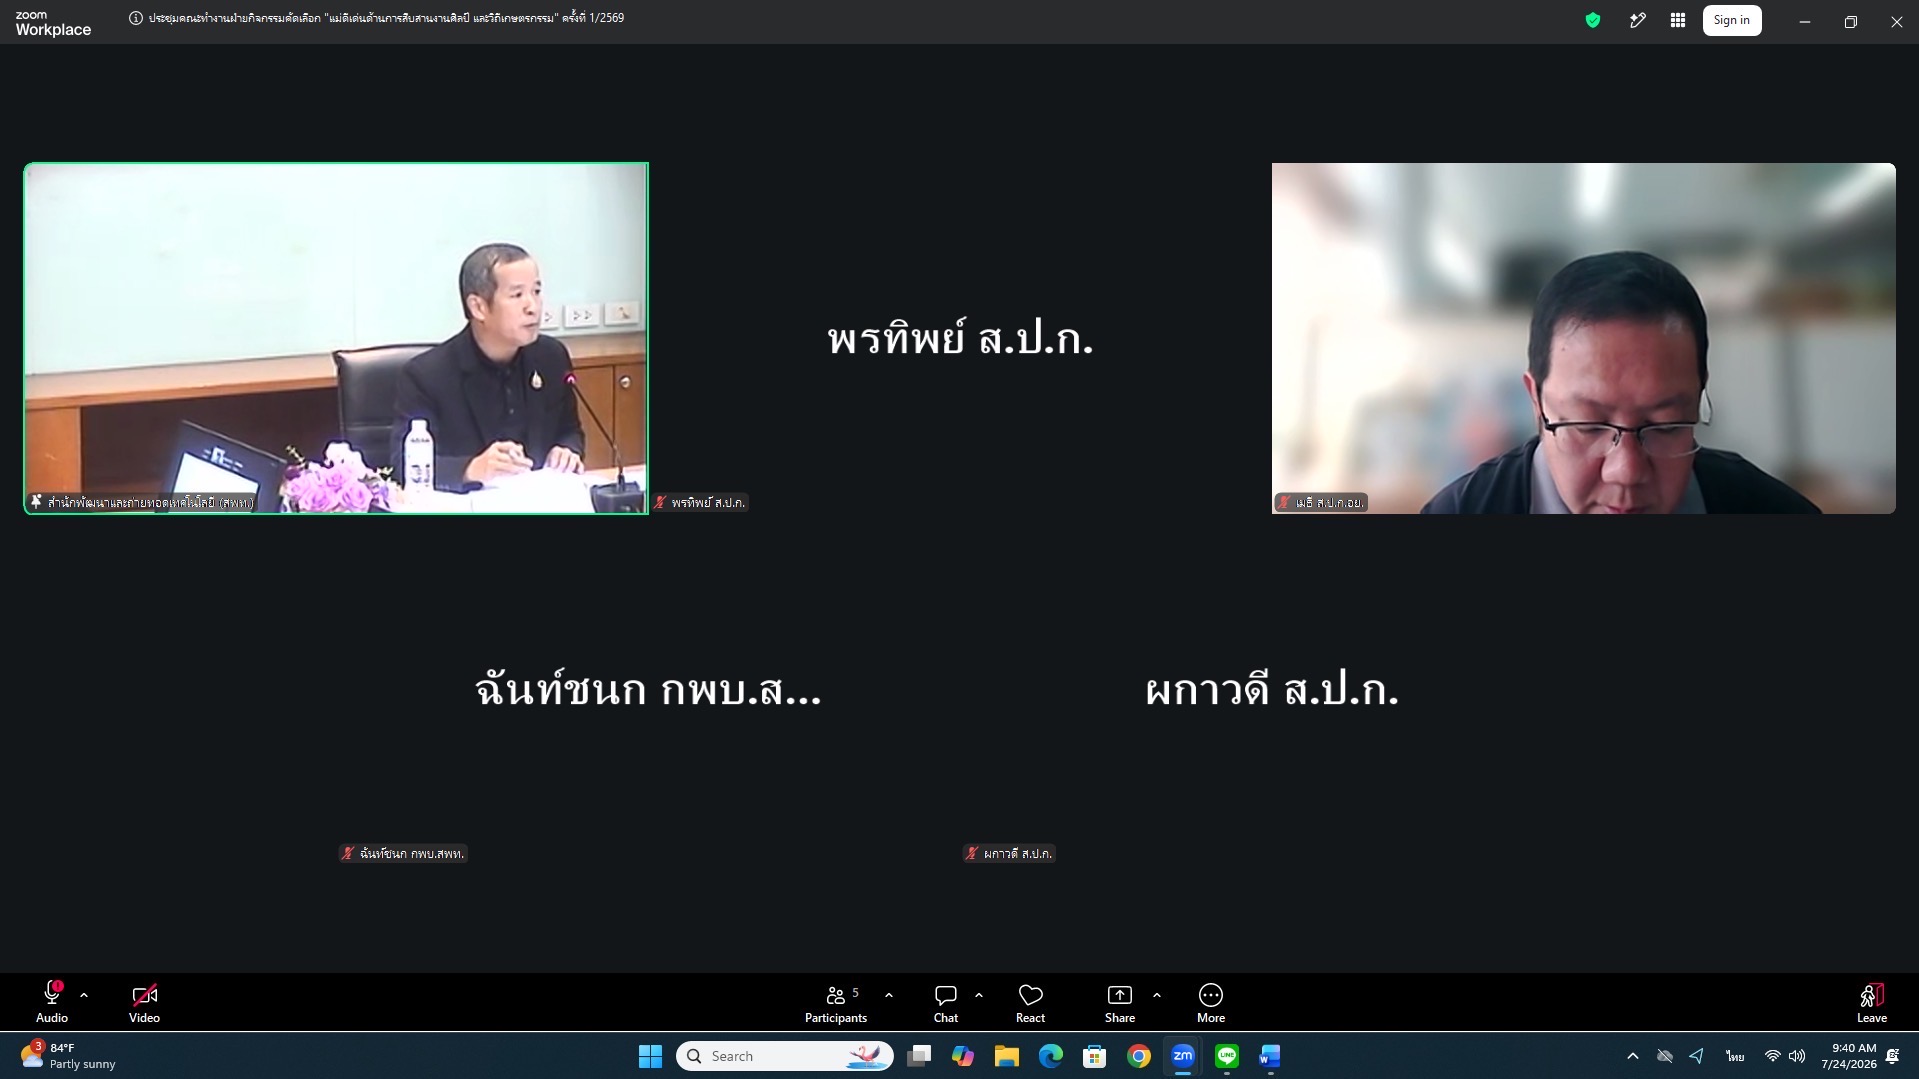Click the location arrow tray icon
This screenshot has height=1079, width=1919.
(x=1697, y=1056)
